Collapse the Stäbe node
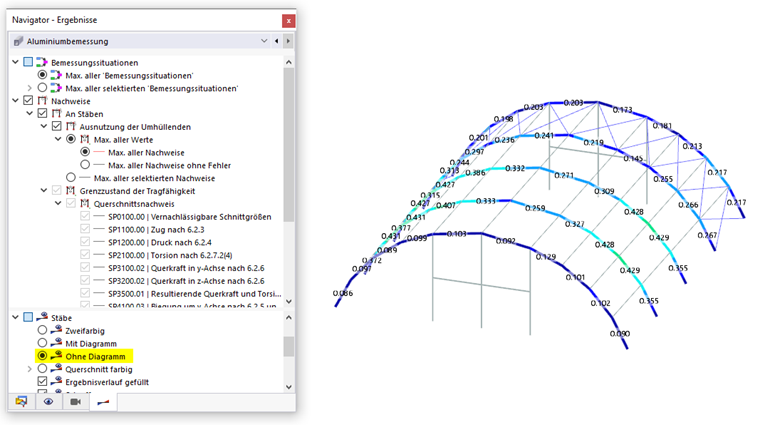The width and height of the screenshot is (760, 425). coord(16,317)
